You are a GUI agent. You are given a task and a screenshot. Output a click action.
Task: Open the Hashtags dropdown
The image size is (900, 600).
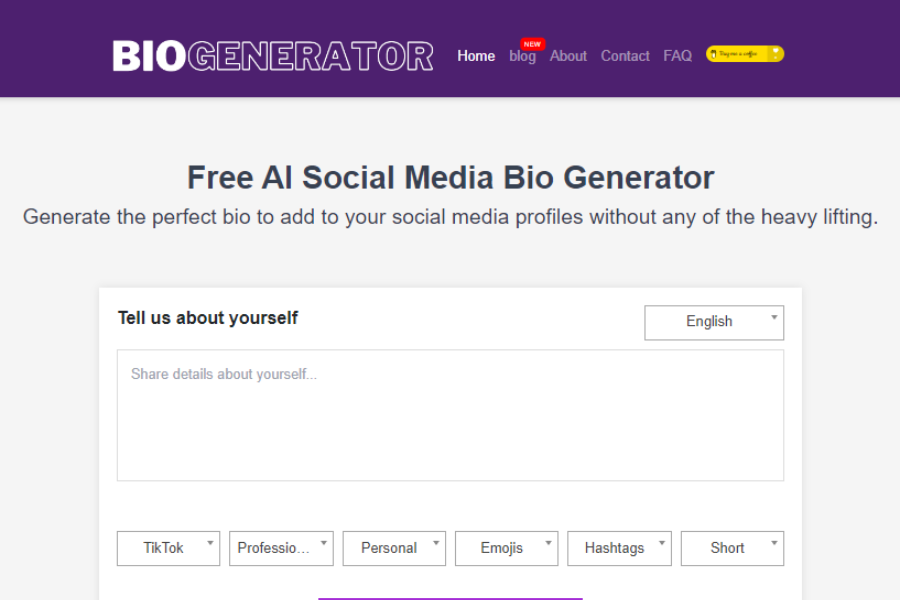[x=619, y=548]
